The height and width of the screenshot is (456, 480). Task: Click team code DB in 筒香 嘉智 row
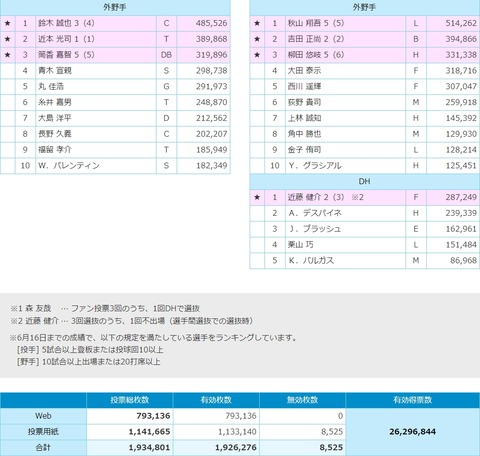point(166,55)
